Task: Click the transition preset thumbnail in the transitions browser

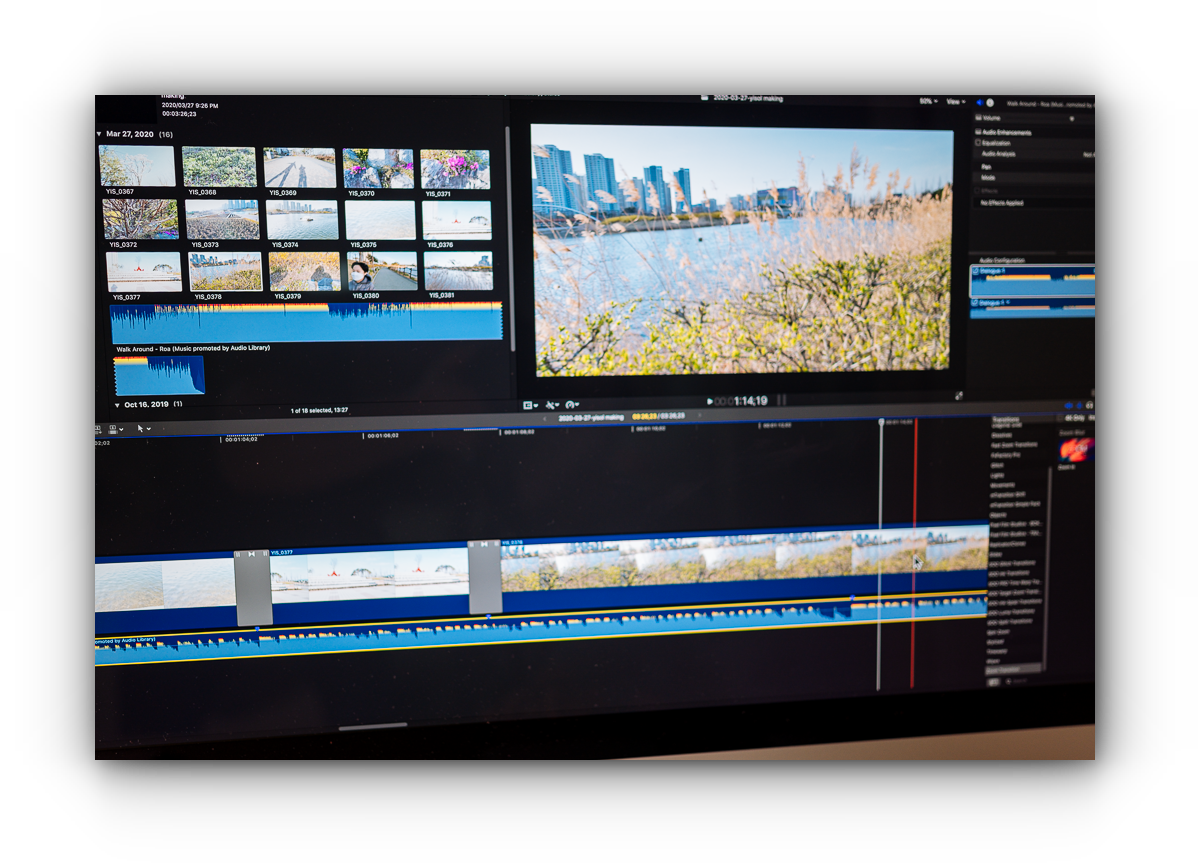Action: coord(1077,450)
